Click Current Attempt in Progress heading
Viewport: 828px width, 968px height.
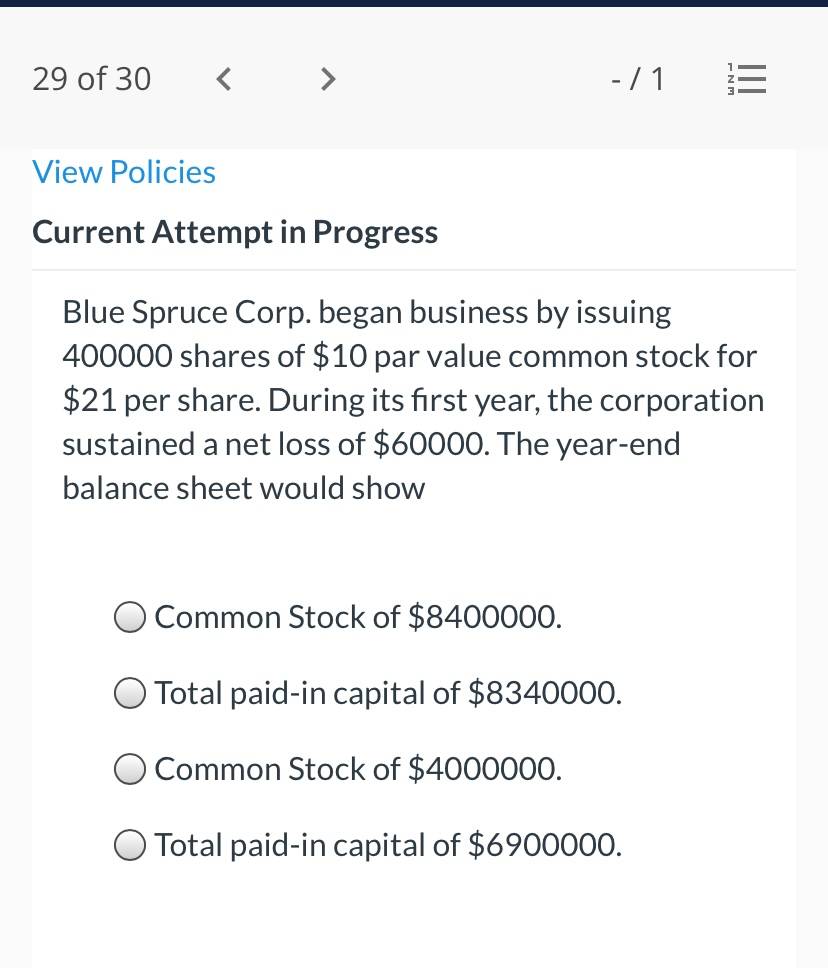235,232
